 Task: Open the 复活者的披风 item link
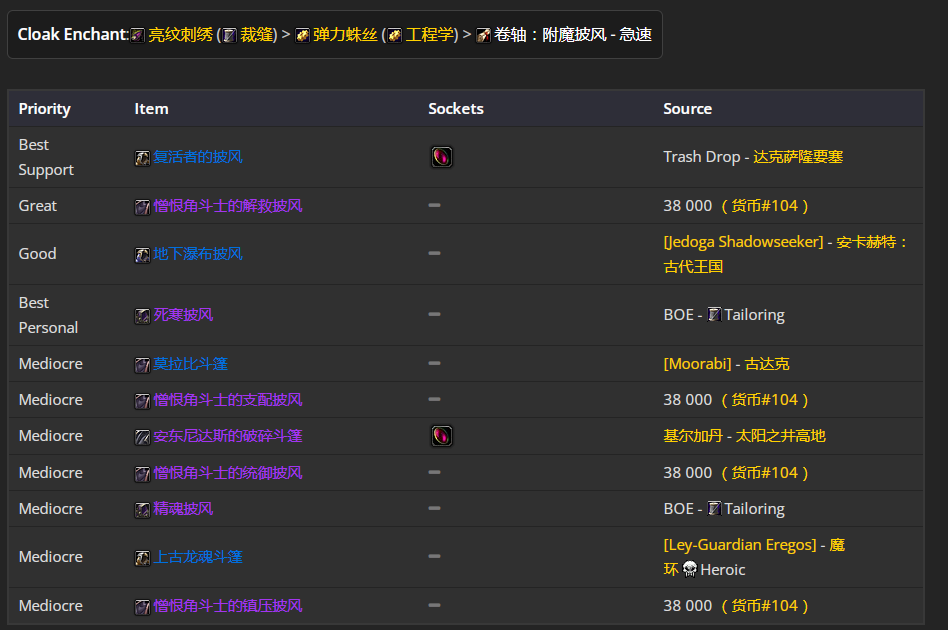pos(198,157)
